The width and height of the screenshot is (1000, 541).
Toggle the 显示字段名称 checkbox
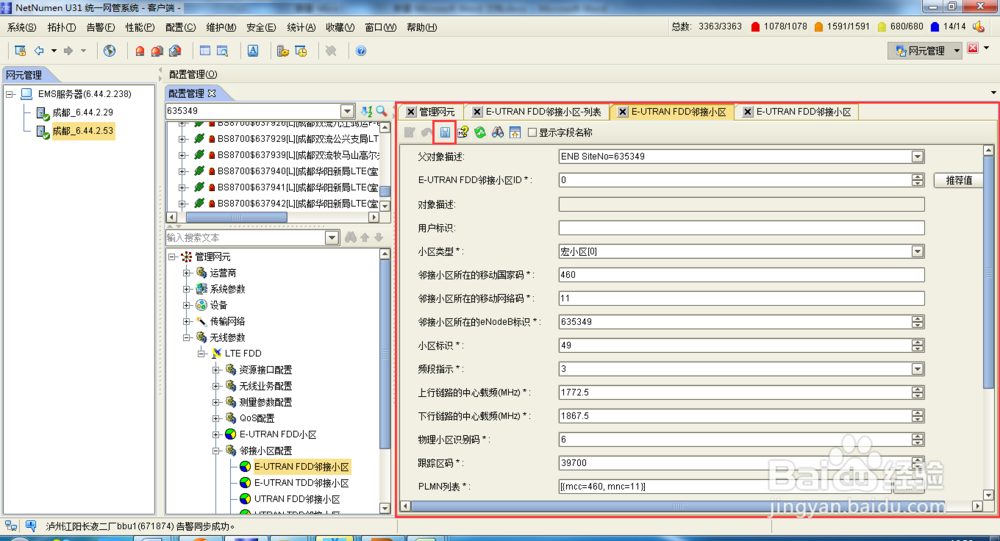coord(532,133)
